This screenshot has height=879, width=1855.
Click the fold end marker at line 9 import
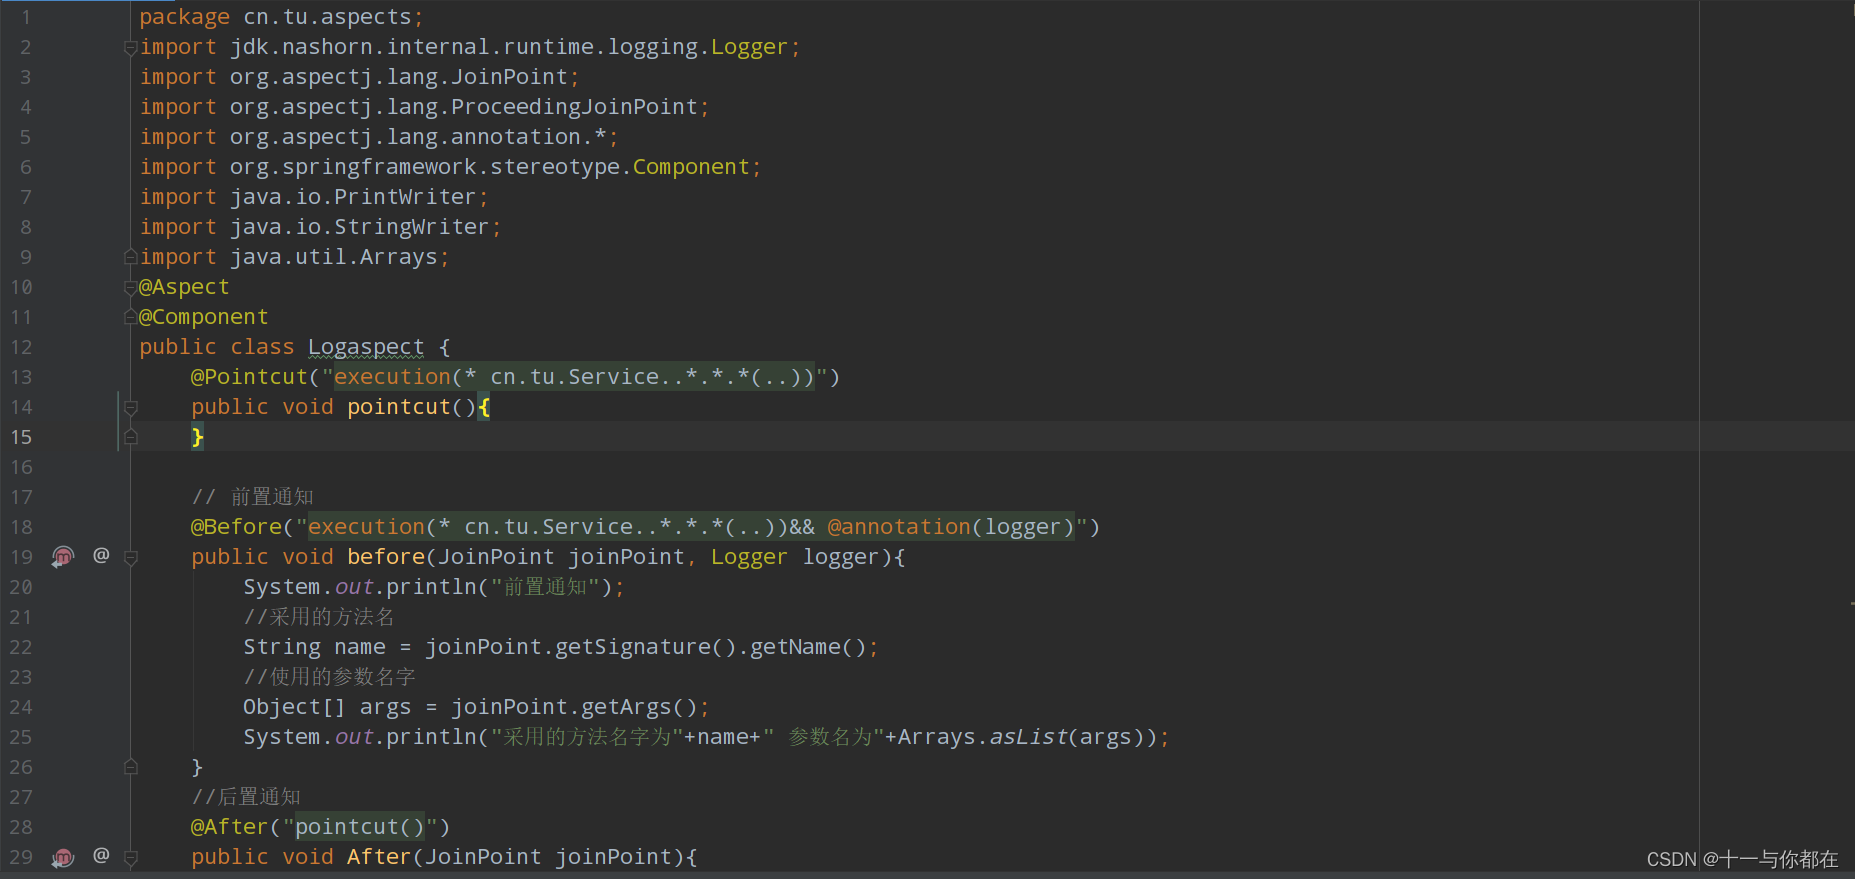pyautogui.click(x=130, y=257)
